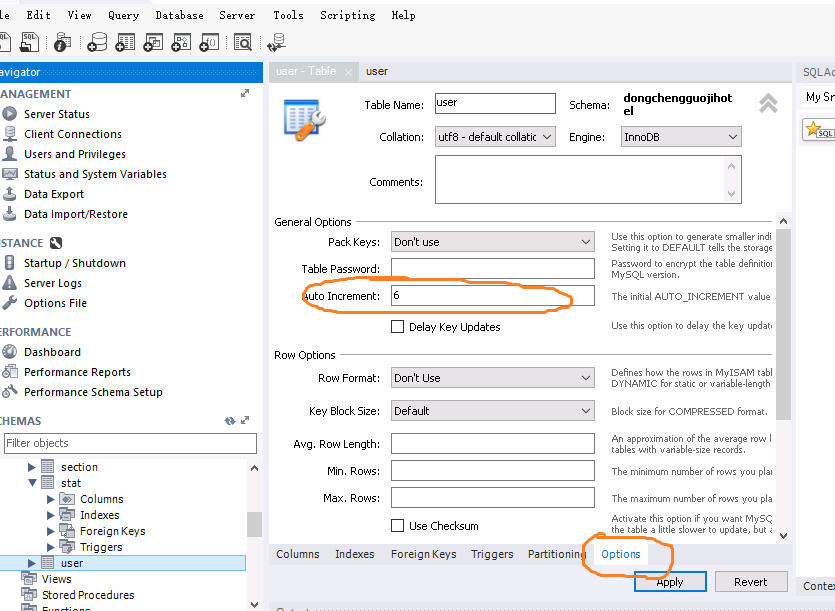Create a new stored procedure toolbar icon
The width and height of the screenshot is (835, 611).
(181, 42)
